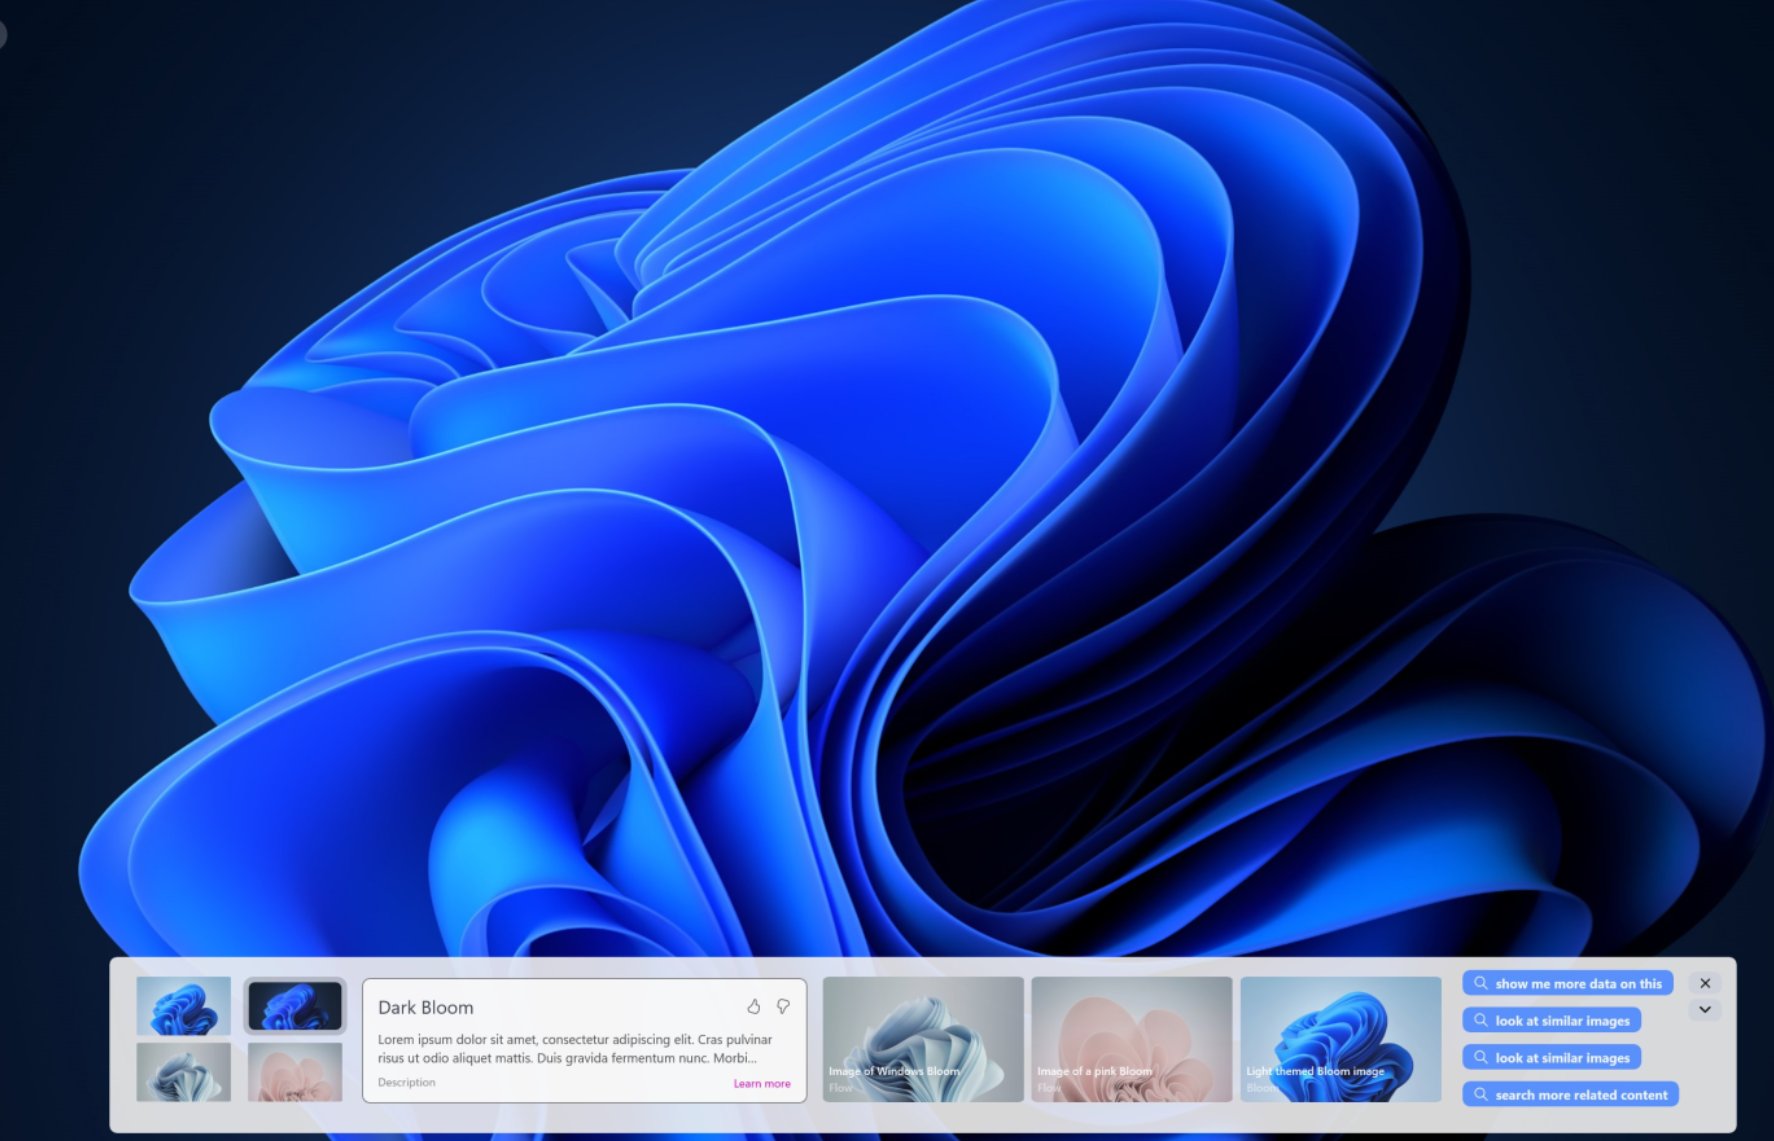Click the search icon in the second 'look at similar images' chip
Screen dimensions: 1774x1141
click(x=1481, y=1057)
